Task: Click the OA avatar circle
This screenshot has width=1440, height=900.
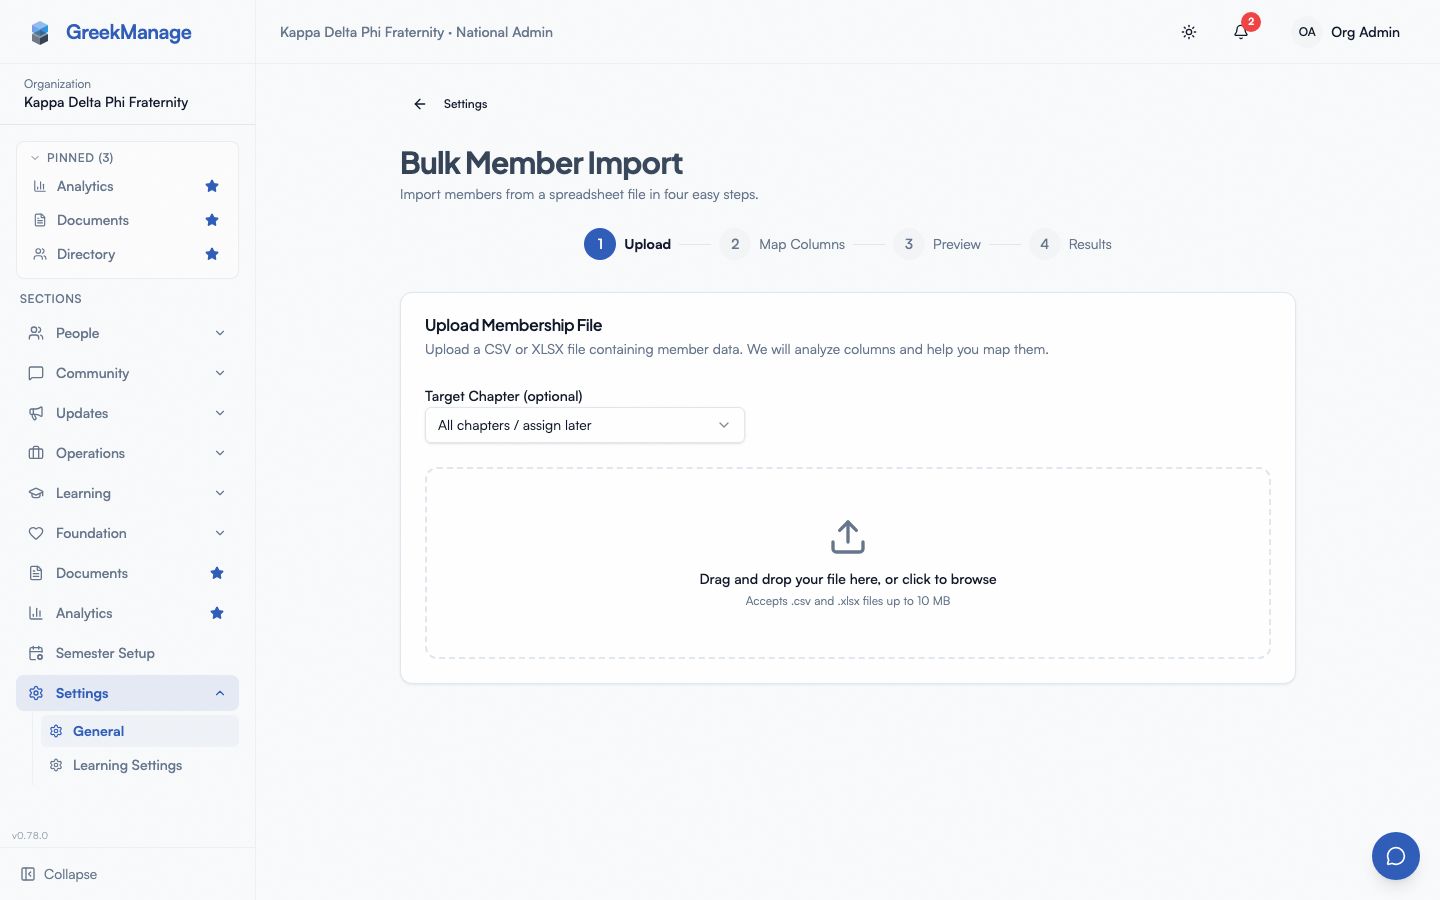Action: (1307, 32)
